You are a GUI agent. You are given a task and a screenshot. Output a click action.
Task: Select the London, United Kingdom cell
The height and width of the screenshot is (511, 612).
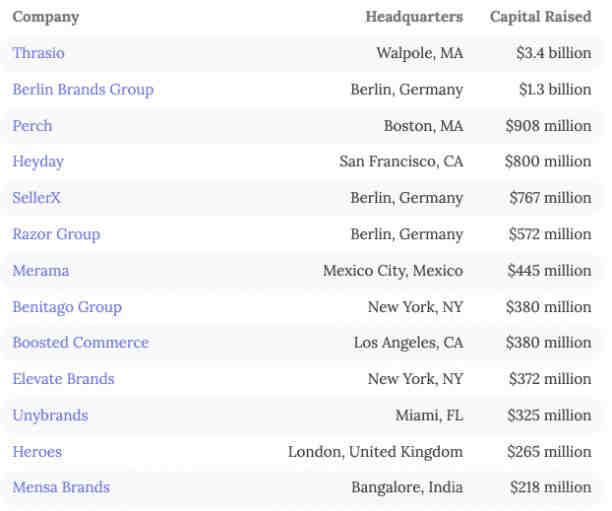375,452
